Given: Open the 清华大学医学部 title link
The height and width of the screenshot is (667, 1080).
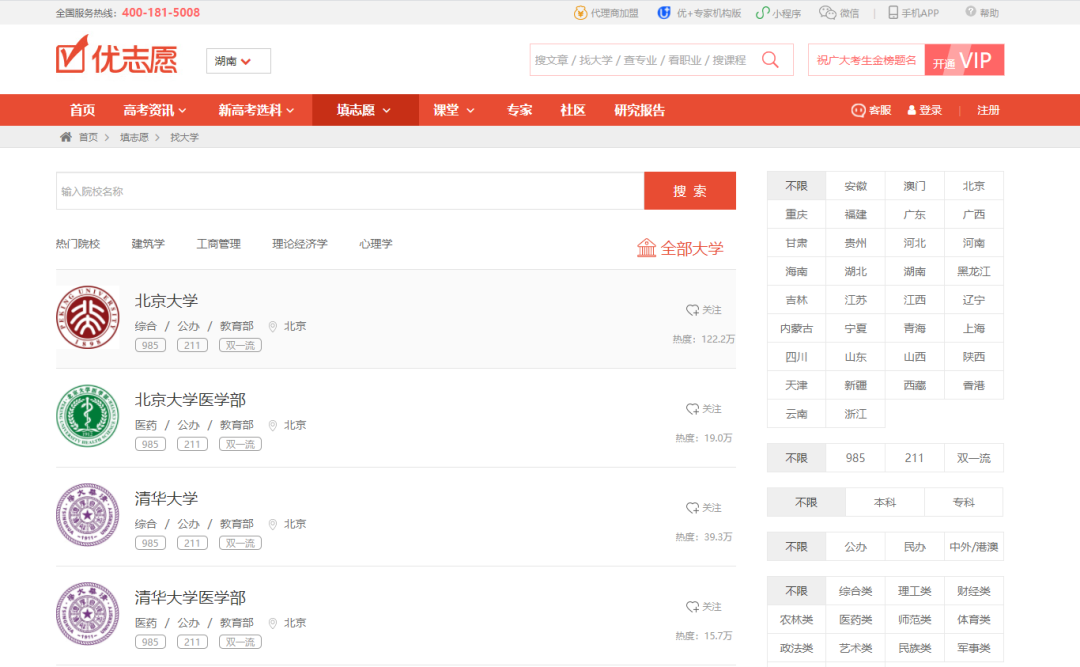Looking at the screenshot, I should [x=190, y=597].
